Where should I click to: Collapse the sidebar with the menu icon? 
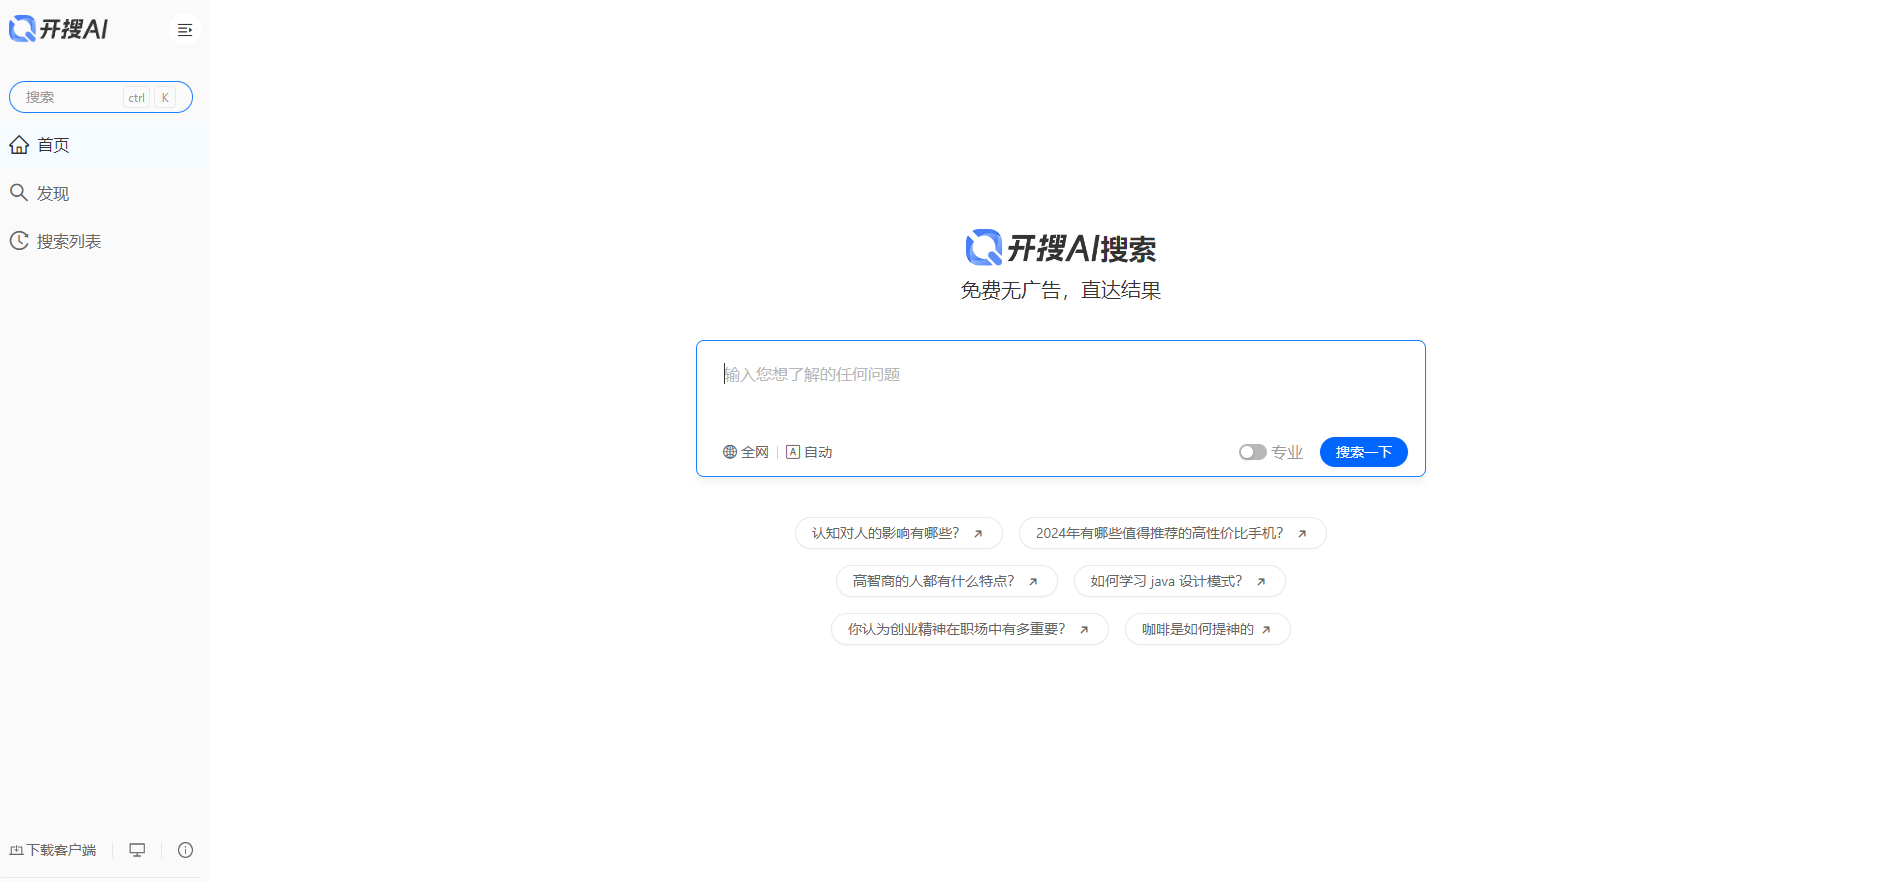[x=184, y=30]
